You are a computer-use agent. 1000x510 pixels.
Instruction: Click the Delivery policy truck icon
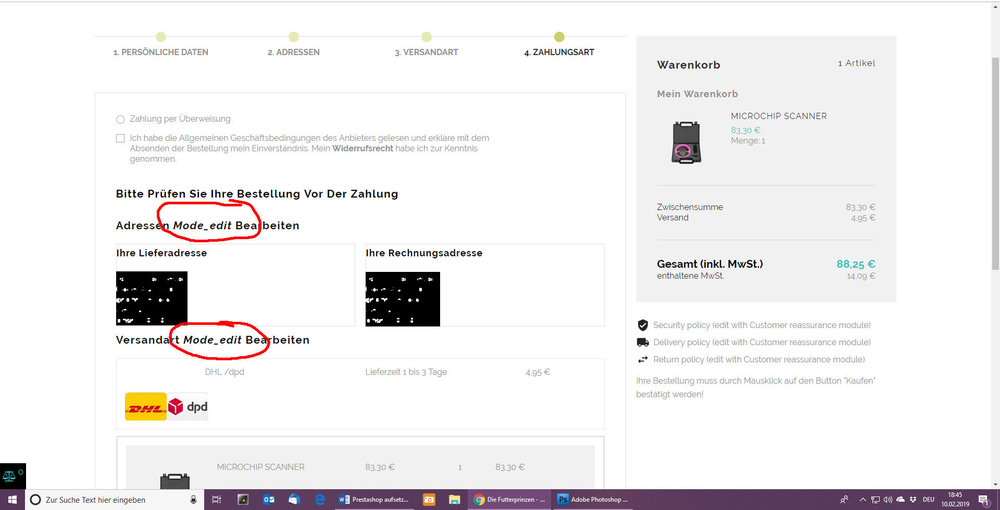(642, 342)
